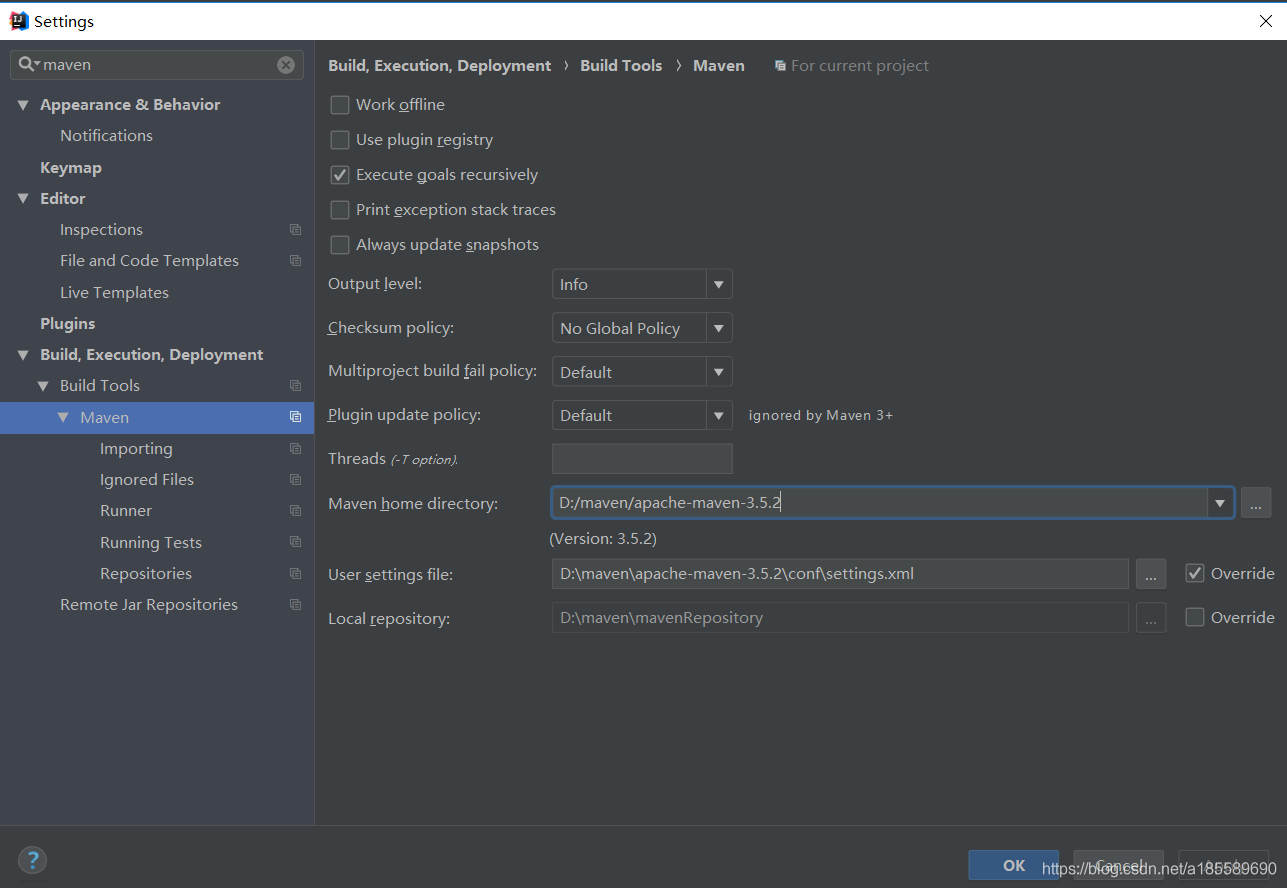Click the OK button
This screenshot has width=1287, height=888.
click(1014, 865)
